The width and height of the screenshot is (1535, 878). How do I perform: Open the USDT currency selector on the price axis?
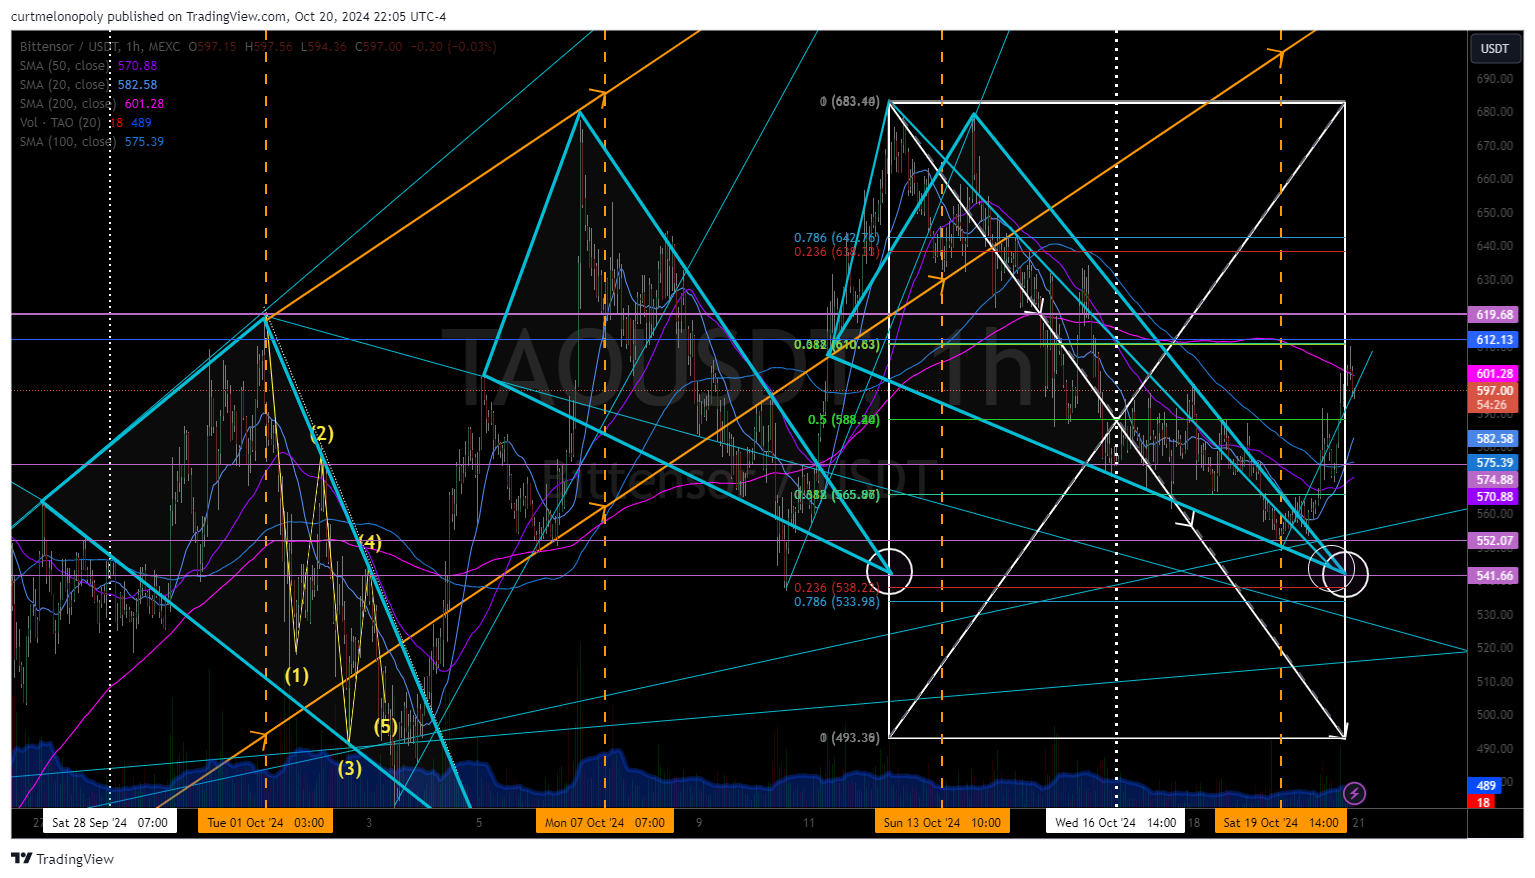(x=1494, y=49)
